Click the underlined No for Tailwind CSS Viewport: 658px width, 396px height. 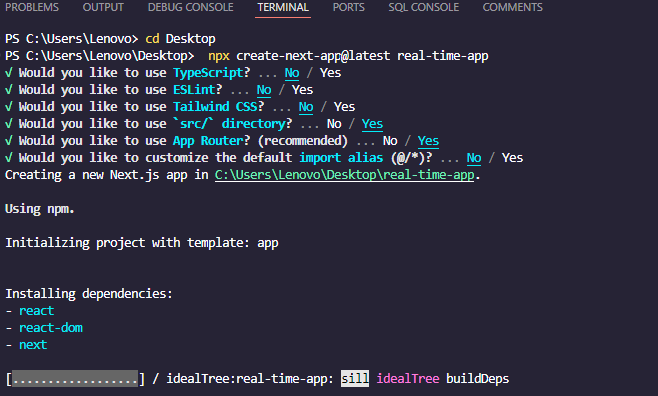click(x=306, y=107)
